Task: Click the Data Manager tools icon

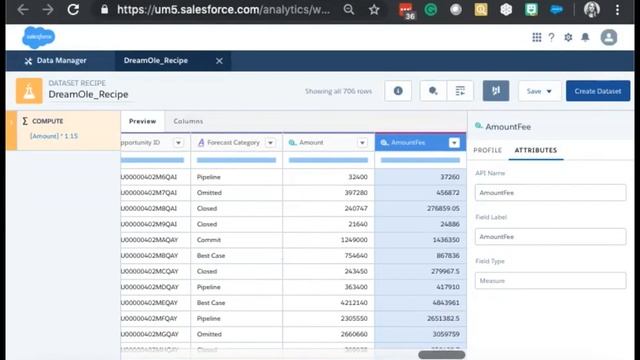Action: tap(28, 61)
